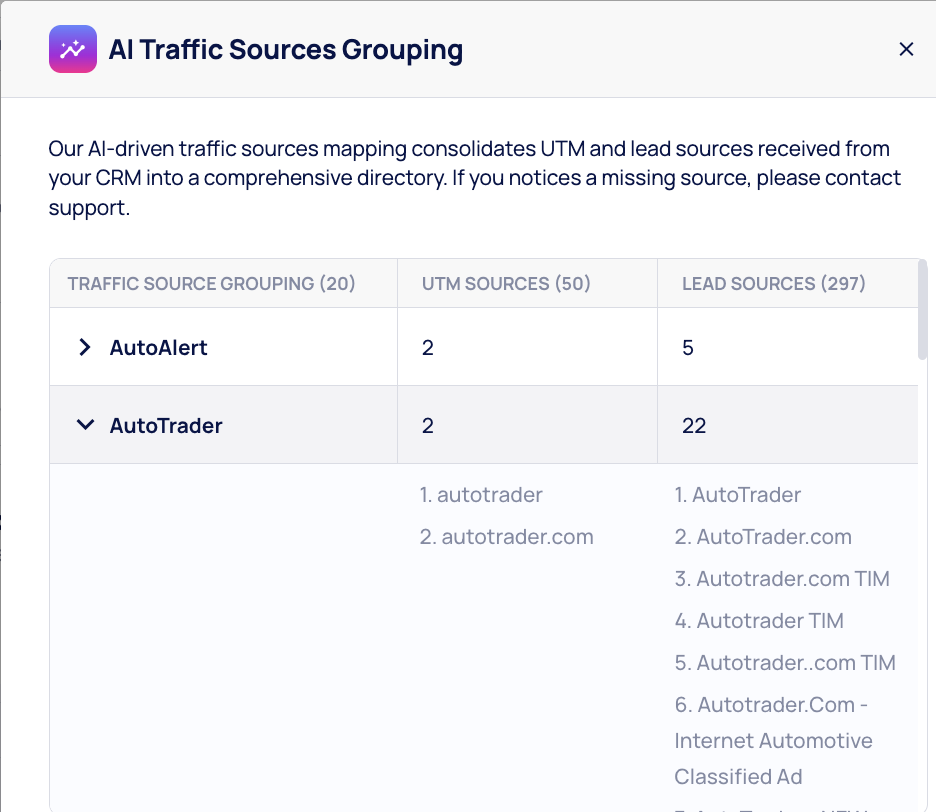Select the AutoAlert grouping name
The width and height of the screenshot is (936, 812).
(158, 347)
